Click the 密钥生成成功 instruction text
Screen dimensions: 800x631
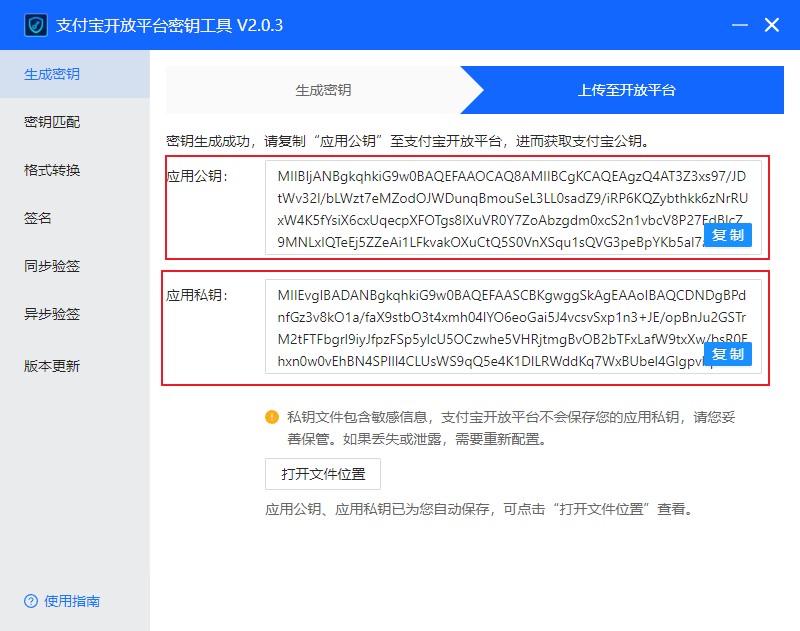pos(408,141)
